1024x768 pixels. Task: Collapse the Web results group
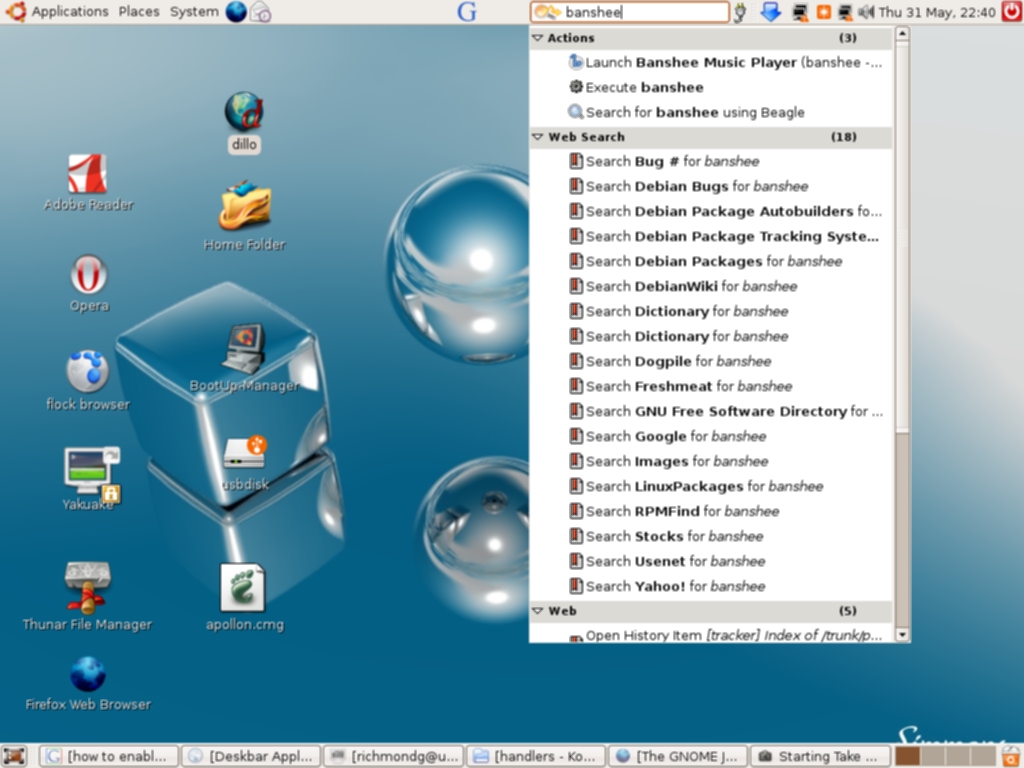tap(537, 611)
